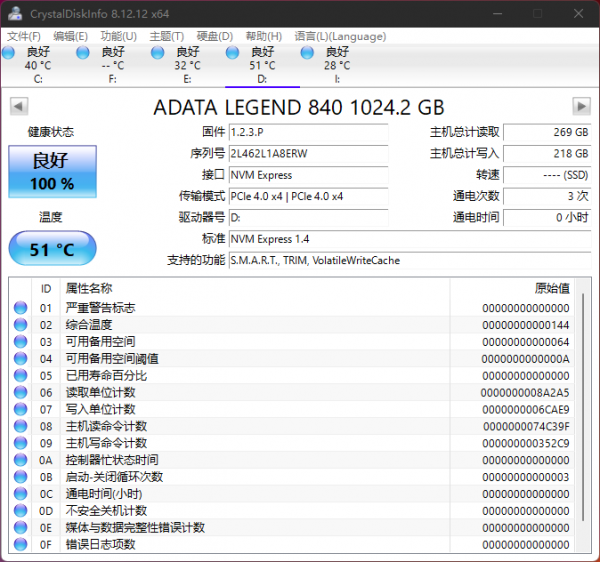Click the firmware field 1.2.3.P

308,132
